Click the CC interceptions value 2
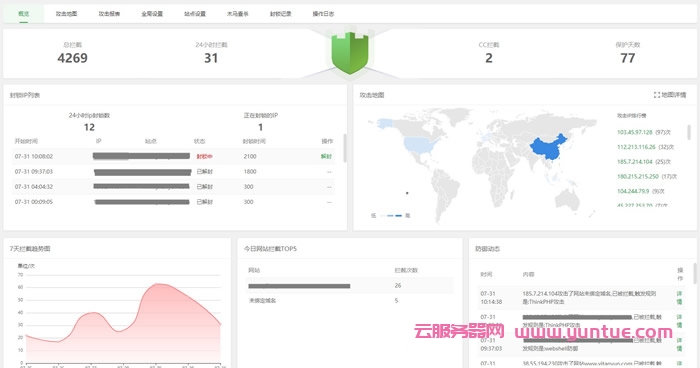 click(x=489, y=58)
